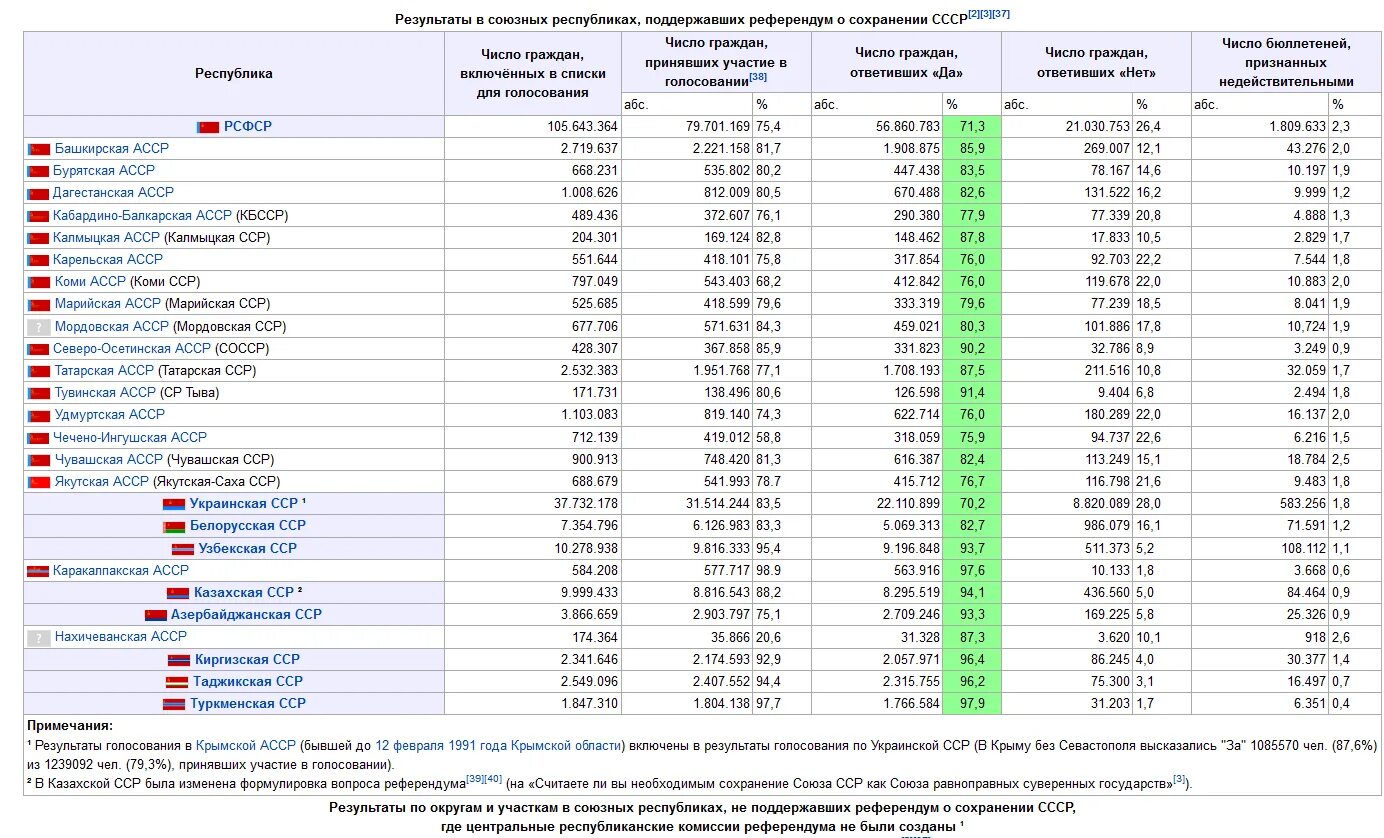
Task: Follow the Киргизская ССР link
Action: pos(247,659)
